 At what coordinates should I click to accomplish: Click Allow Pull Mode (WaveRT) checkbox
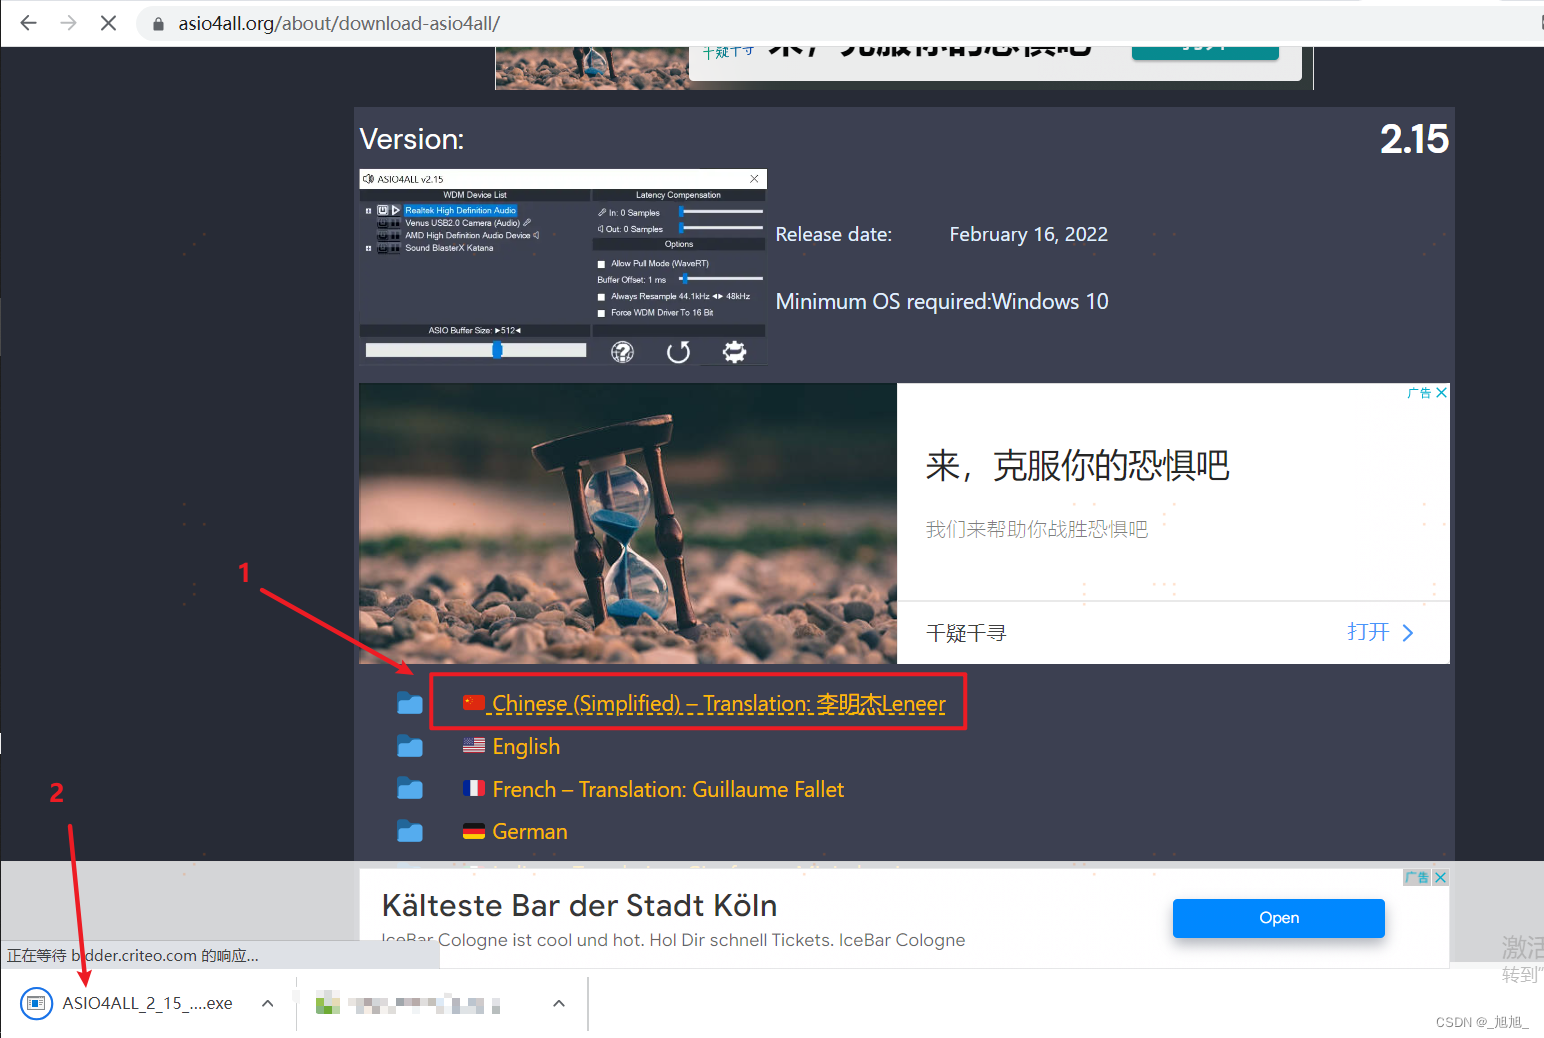coord(601,264)
